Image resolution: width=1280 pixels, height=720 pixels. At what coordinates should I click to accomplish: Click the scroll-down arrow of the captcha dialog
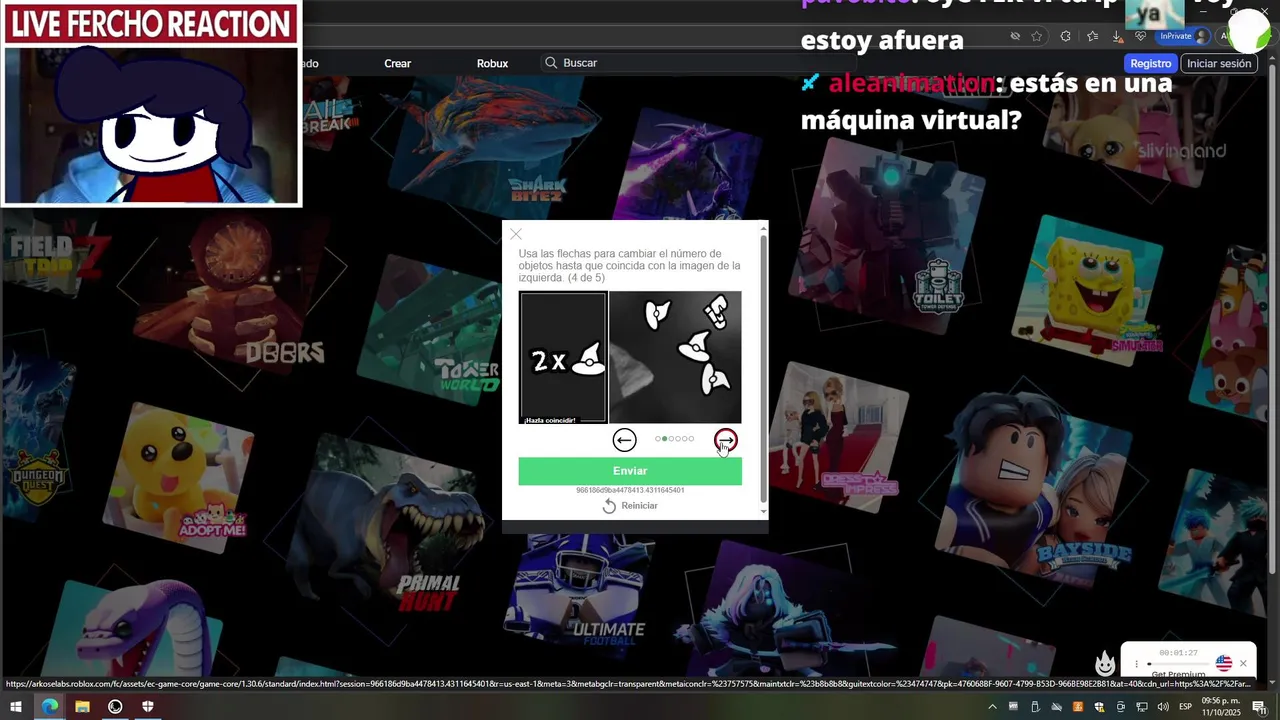764,511
